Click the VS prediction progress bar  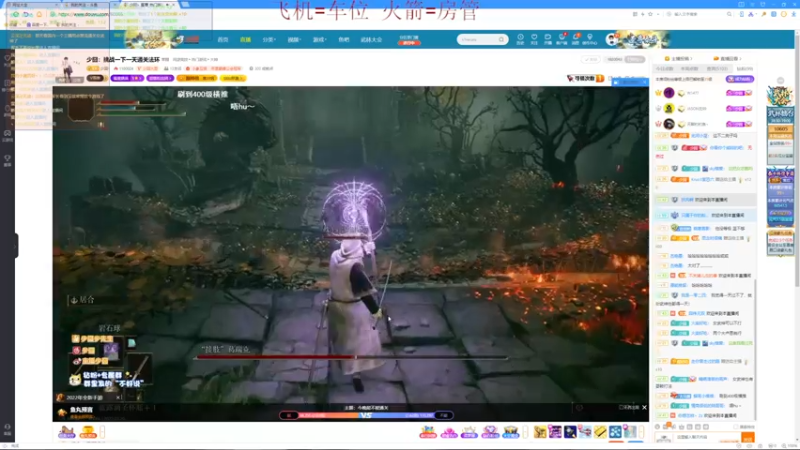tap(366, 415)
